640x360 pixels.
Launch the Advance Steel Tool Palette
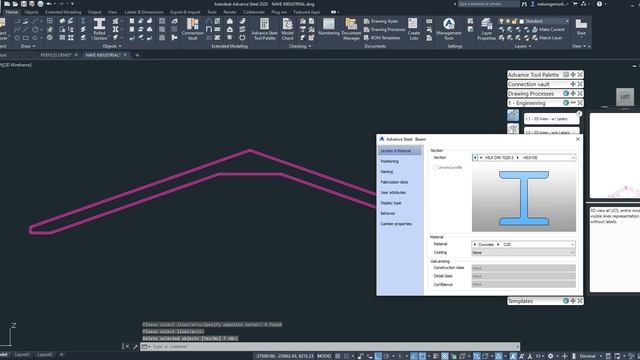(264, 29)
